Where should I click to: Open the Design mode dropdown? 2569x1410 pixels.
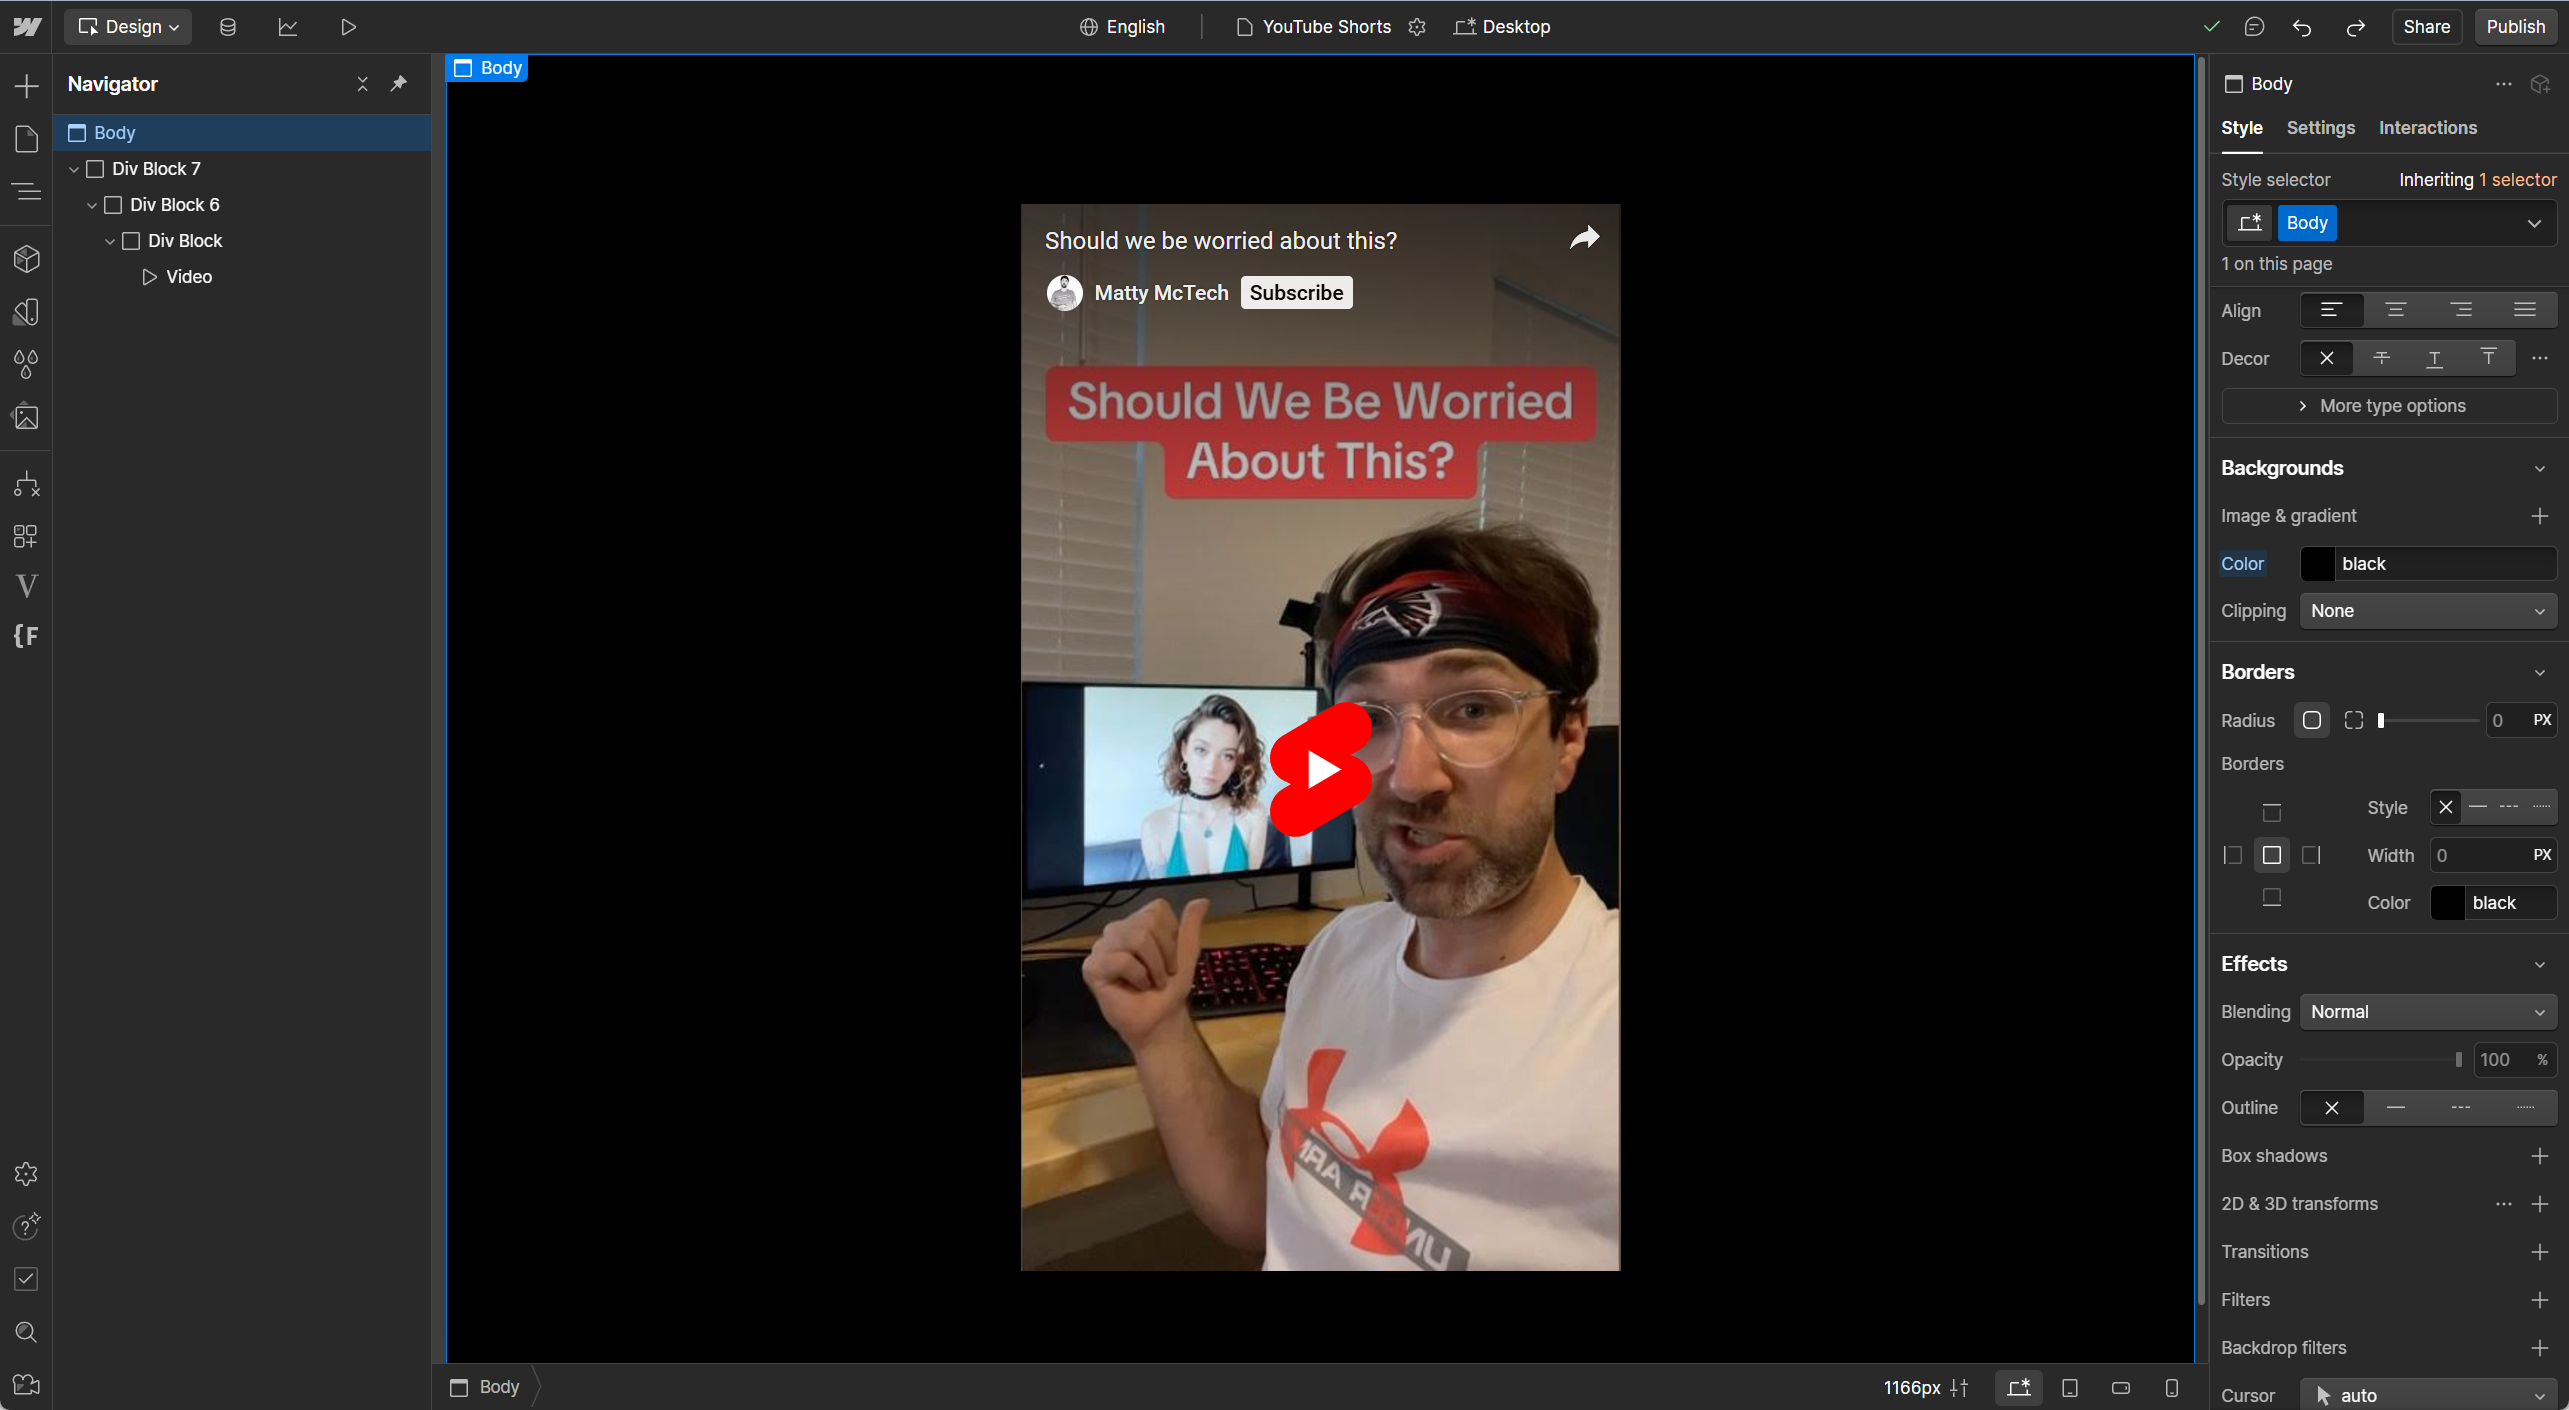pyautogui.click(x=129, y=27)
